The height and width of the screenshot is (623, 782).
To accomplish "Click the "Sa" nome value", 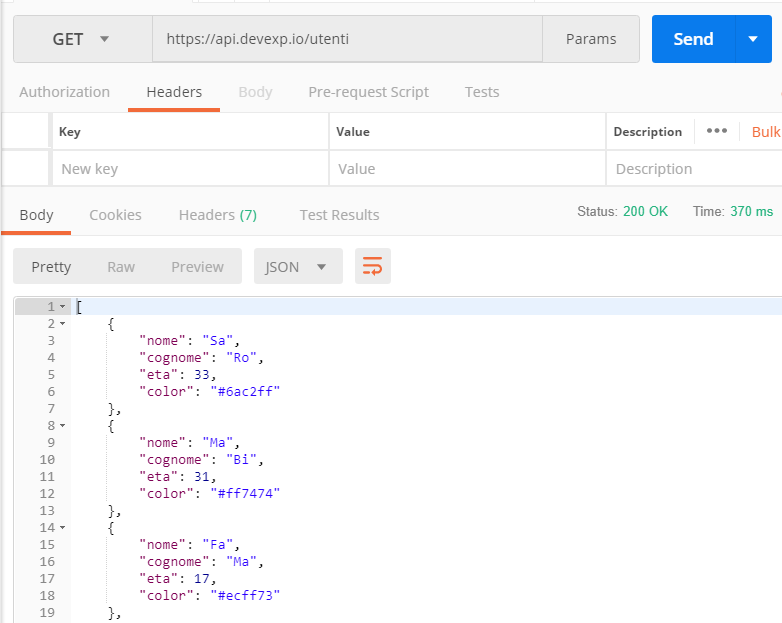I will pos(217,341).
